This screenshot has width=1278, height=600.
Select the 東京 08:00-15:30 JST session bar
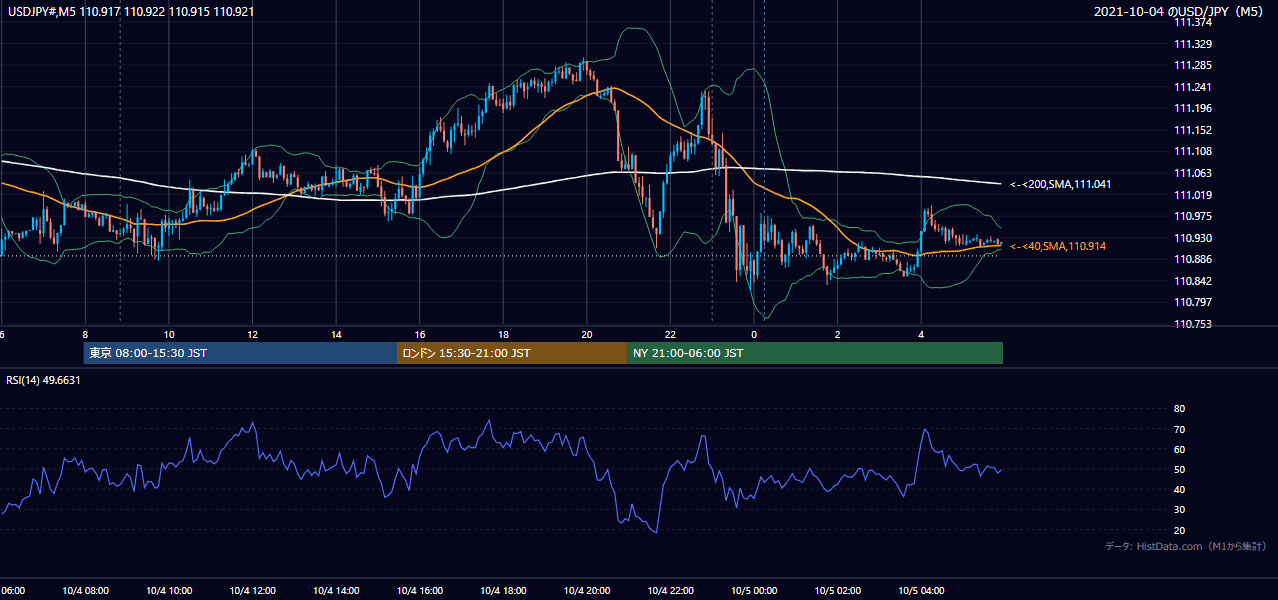240,353
